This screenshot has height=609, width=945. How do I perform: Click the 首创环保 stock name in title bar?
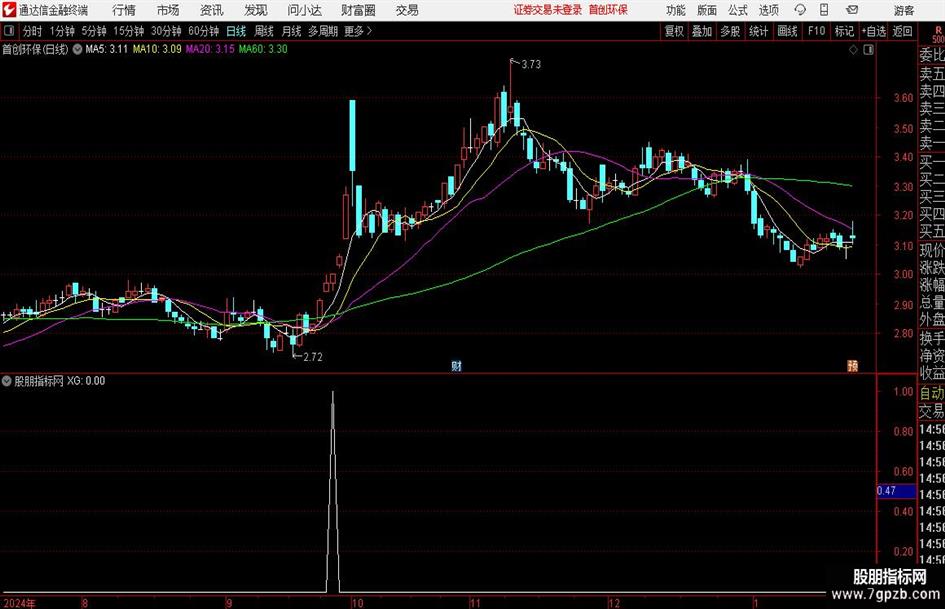coord(608,10)
